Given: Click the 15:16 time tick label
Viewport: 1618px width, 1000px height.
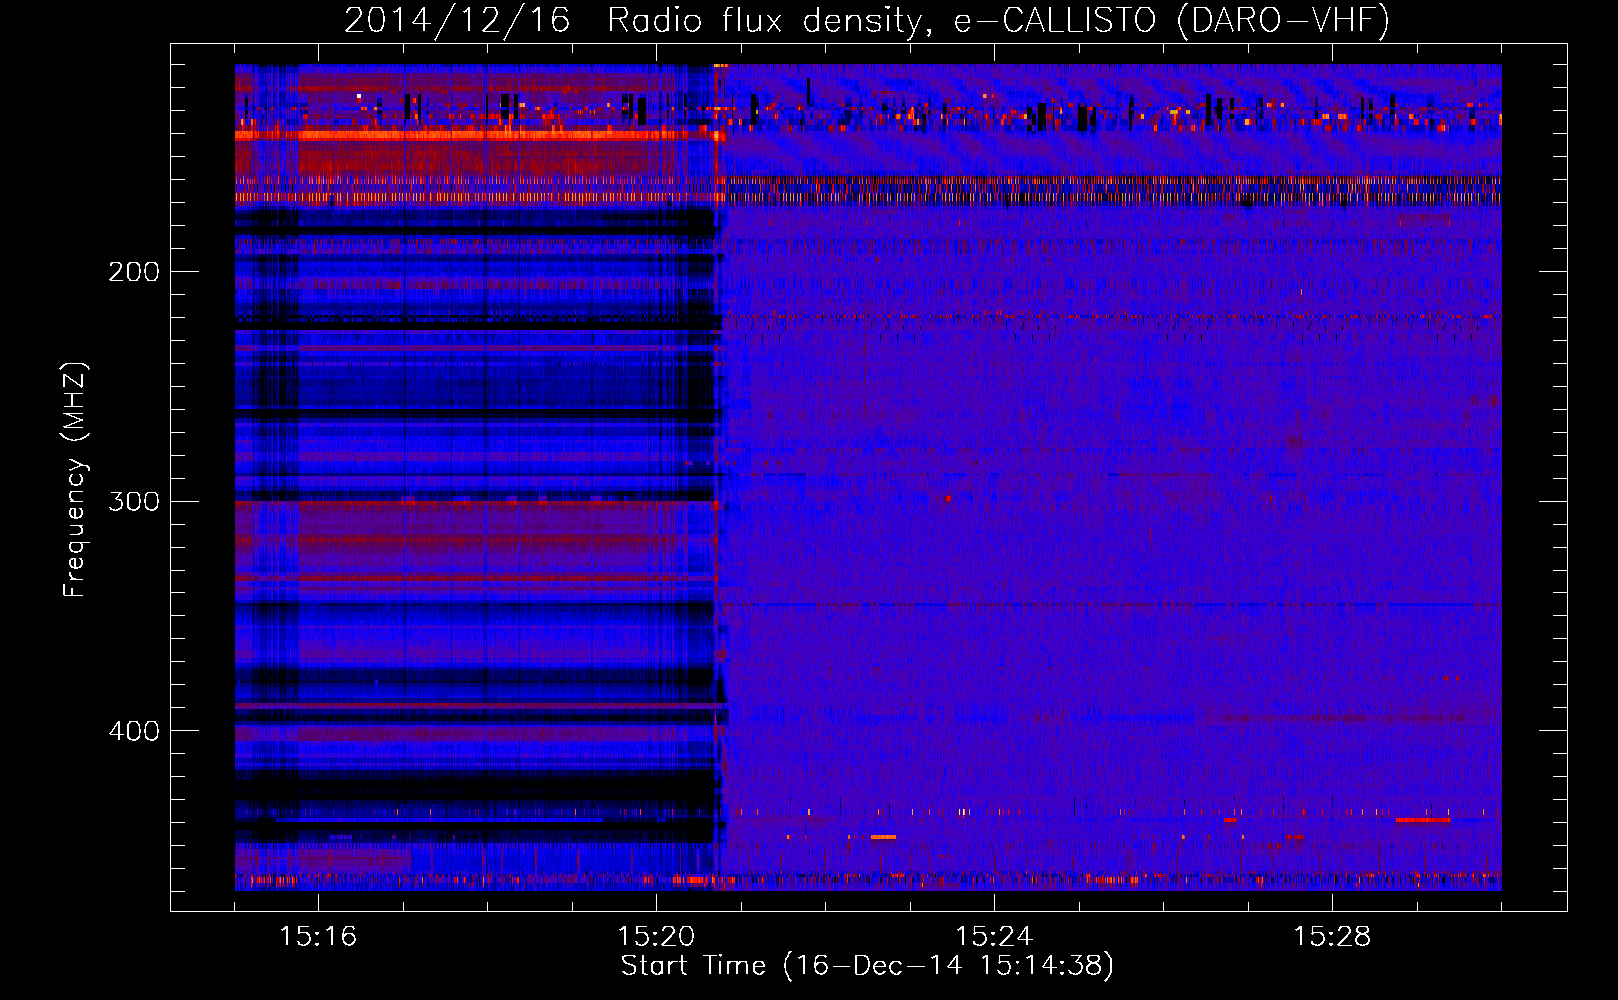Looking at the screenshot, I should point(318,937).
